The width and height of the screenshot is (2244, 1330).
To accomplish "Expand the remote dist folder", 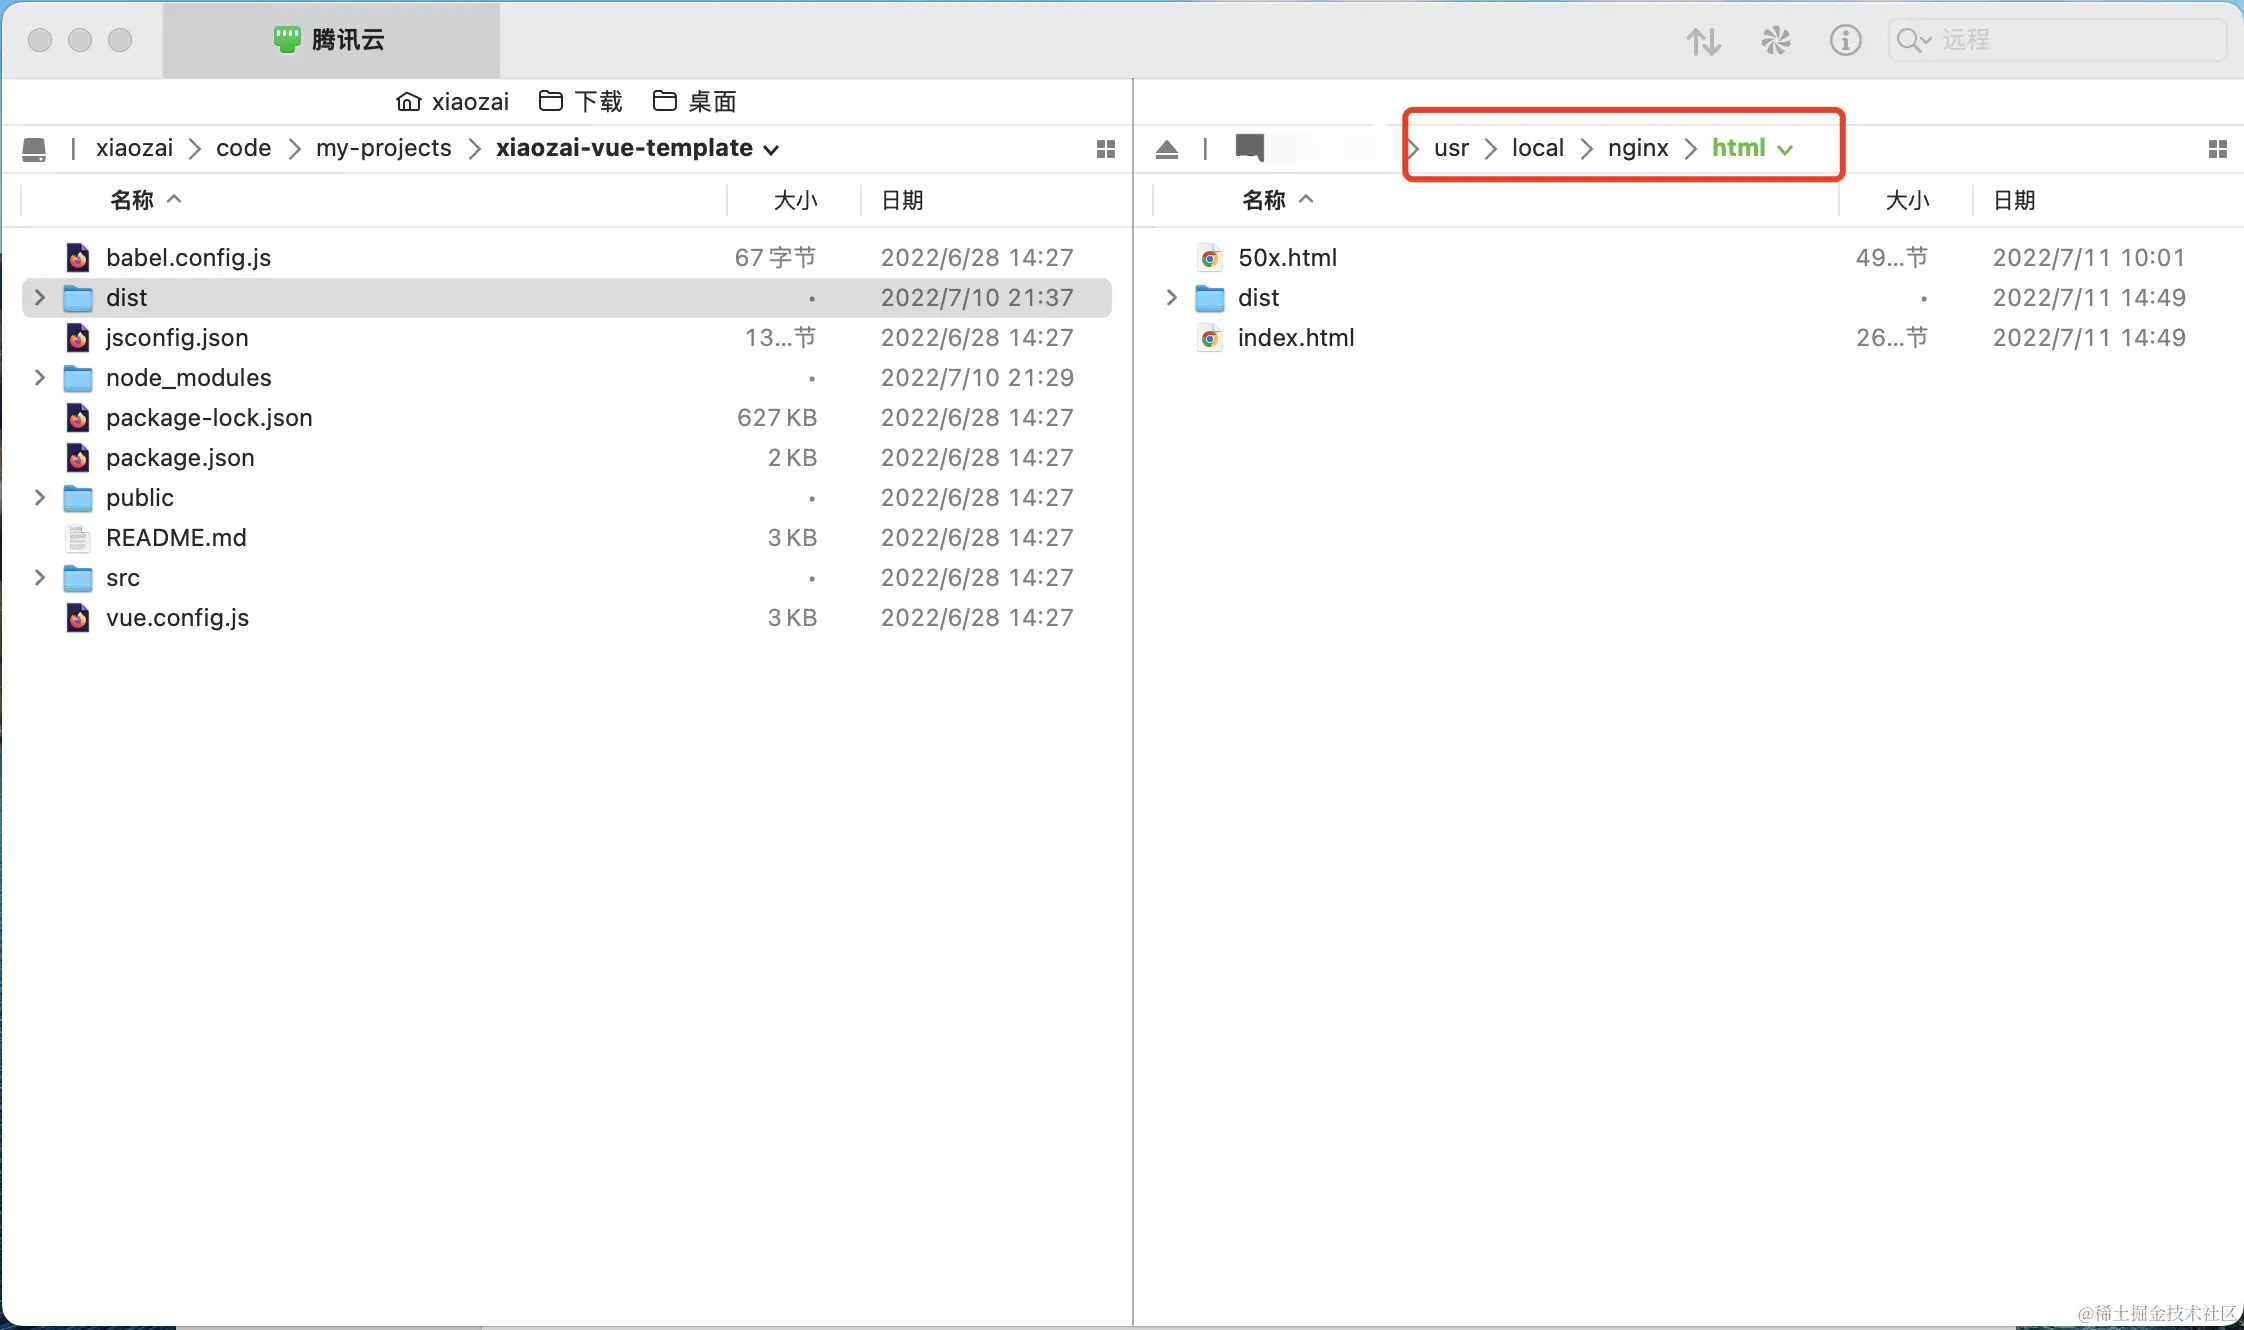I will [1172, 298].
